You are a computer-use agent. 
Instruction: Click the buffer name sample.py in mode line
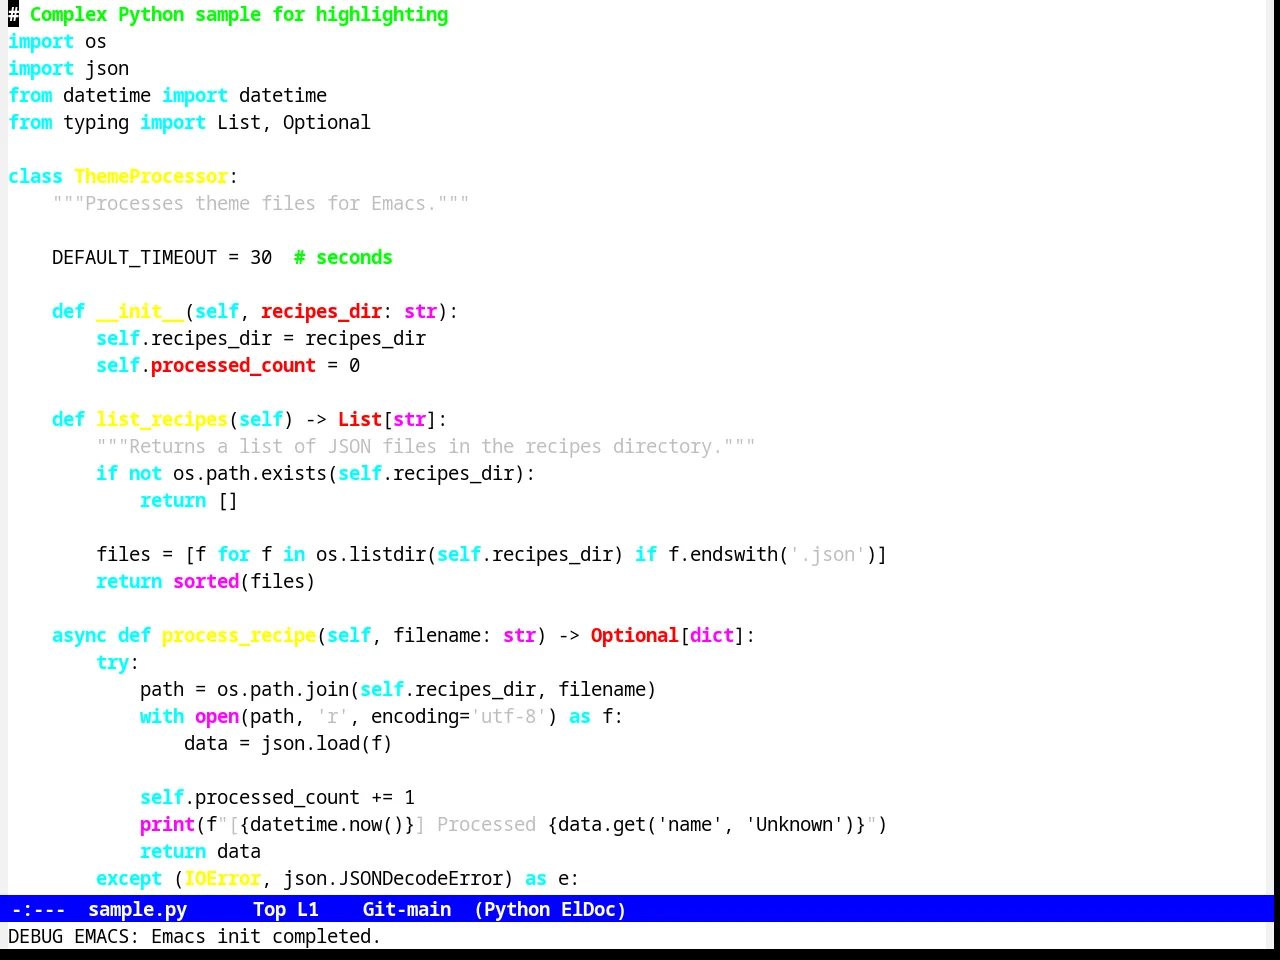(137, 909)
